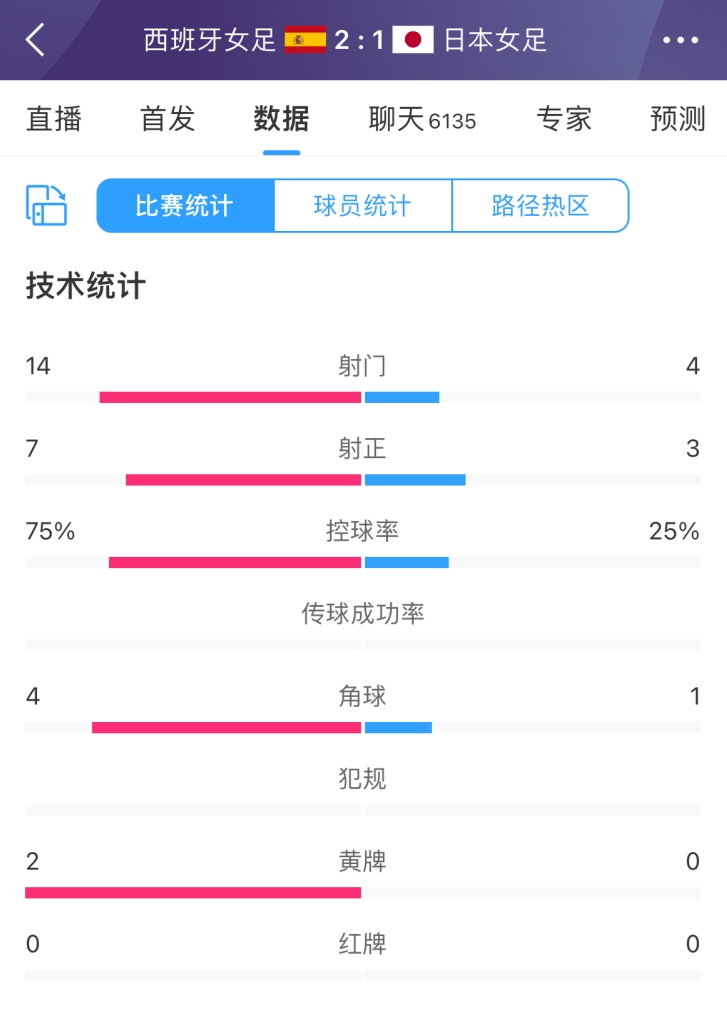Tap the Japan flag icon
727x1010 pixels.
(413, 40)
